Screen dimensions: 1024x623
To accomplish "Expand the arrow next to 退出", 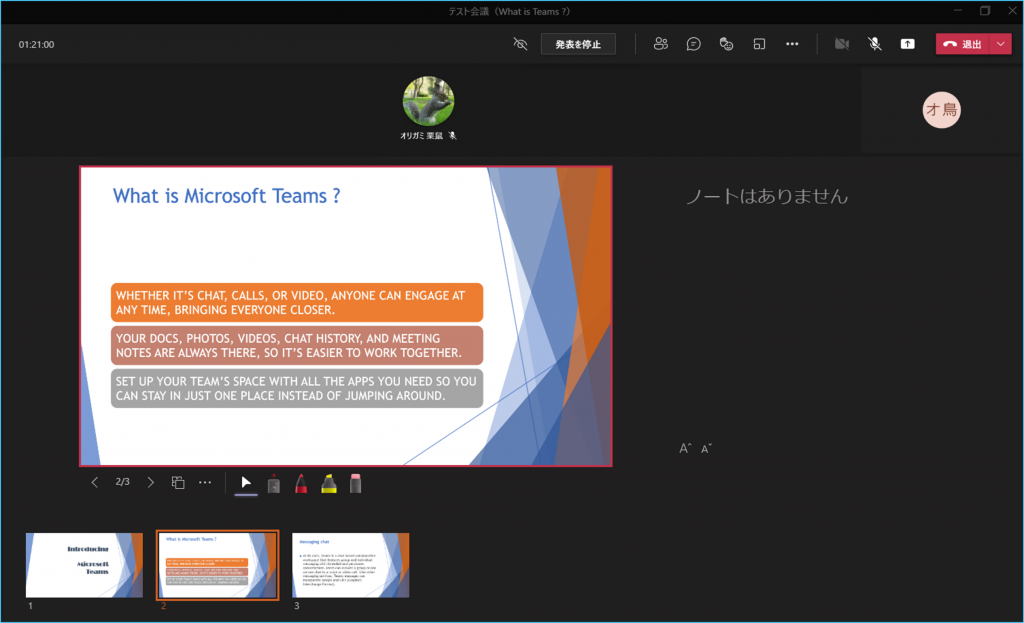I will pos(1002,44).
